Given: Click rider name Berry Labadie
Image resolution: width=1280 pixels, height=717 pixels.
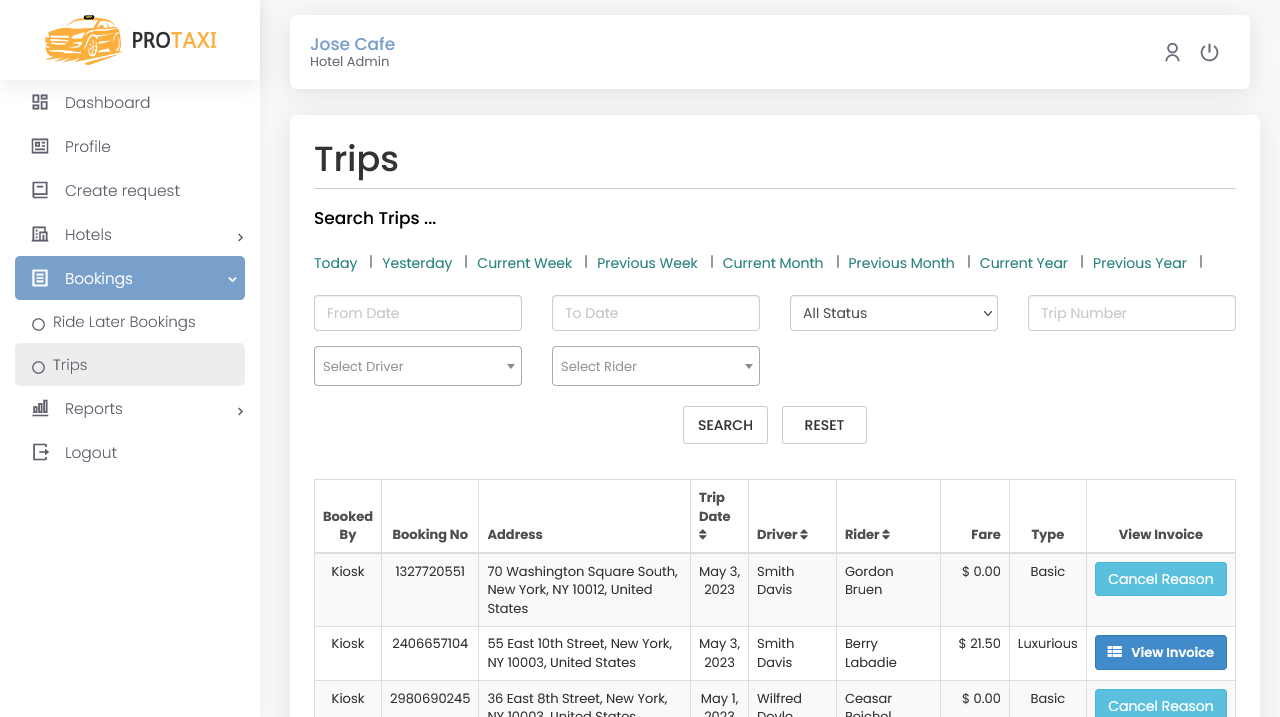Looking at the screenshot, I should (871, 652).
